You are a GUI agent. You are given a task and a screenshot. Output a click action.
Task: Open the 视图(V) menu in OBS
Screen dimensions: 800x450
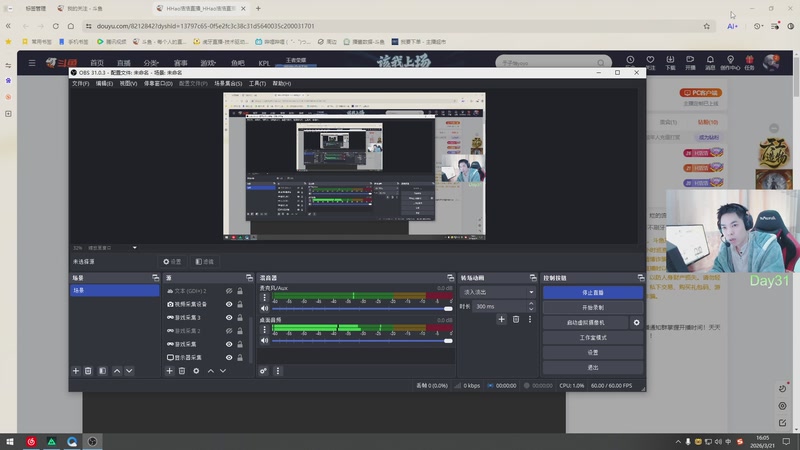pos(129,83)
